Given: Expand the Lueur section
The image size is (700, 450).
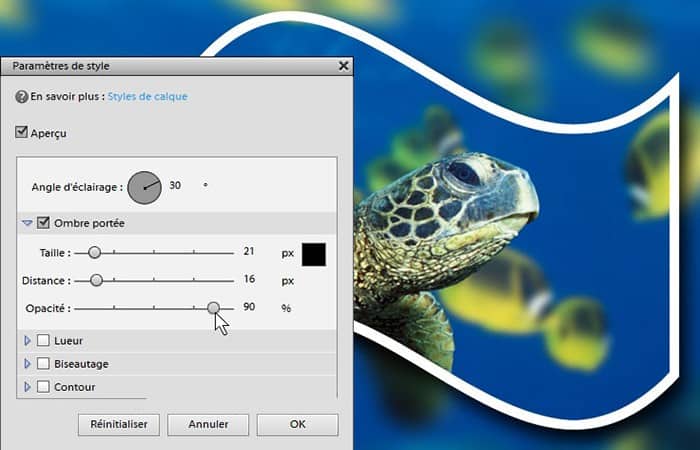Looking at the screenshot, I should [27, 341].
